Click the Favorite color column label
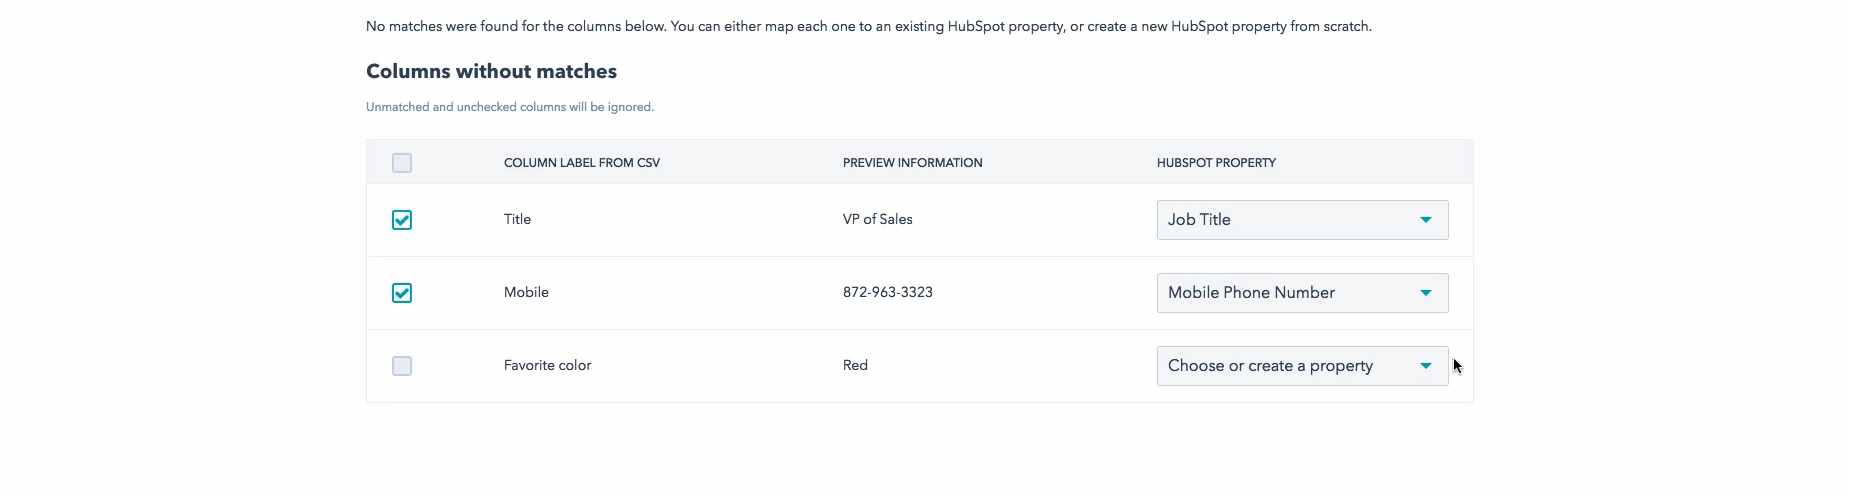Screen dimensions: 1849x495 pyautogui.click(x=547, y=366)
